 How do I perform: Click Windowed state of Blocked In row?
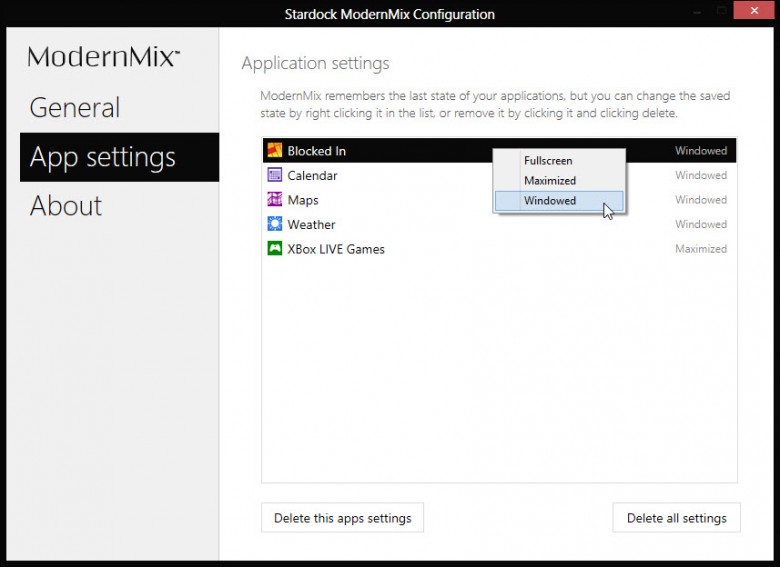point(701,151)
